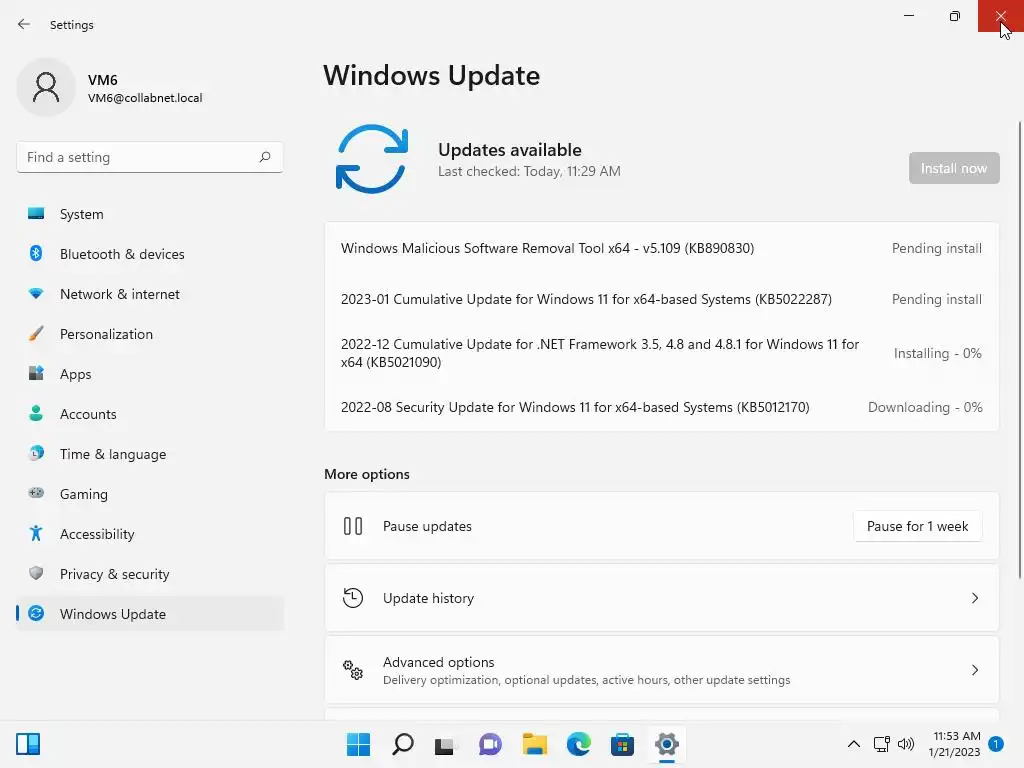The width and height of the screenshot is (1024, 768).
Task: Click the Gaming controller icon
Action: pos(36,493)
